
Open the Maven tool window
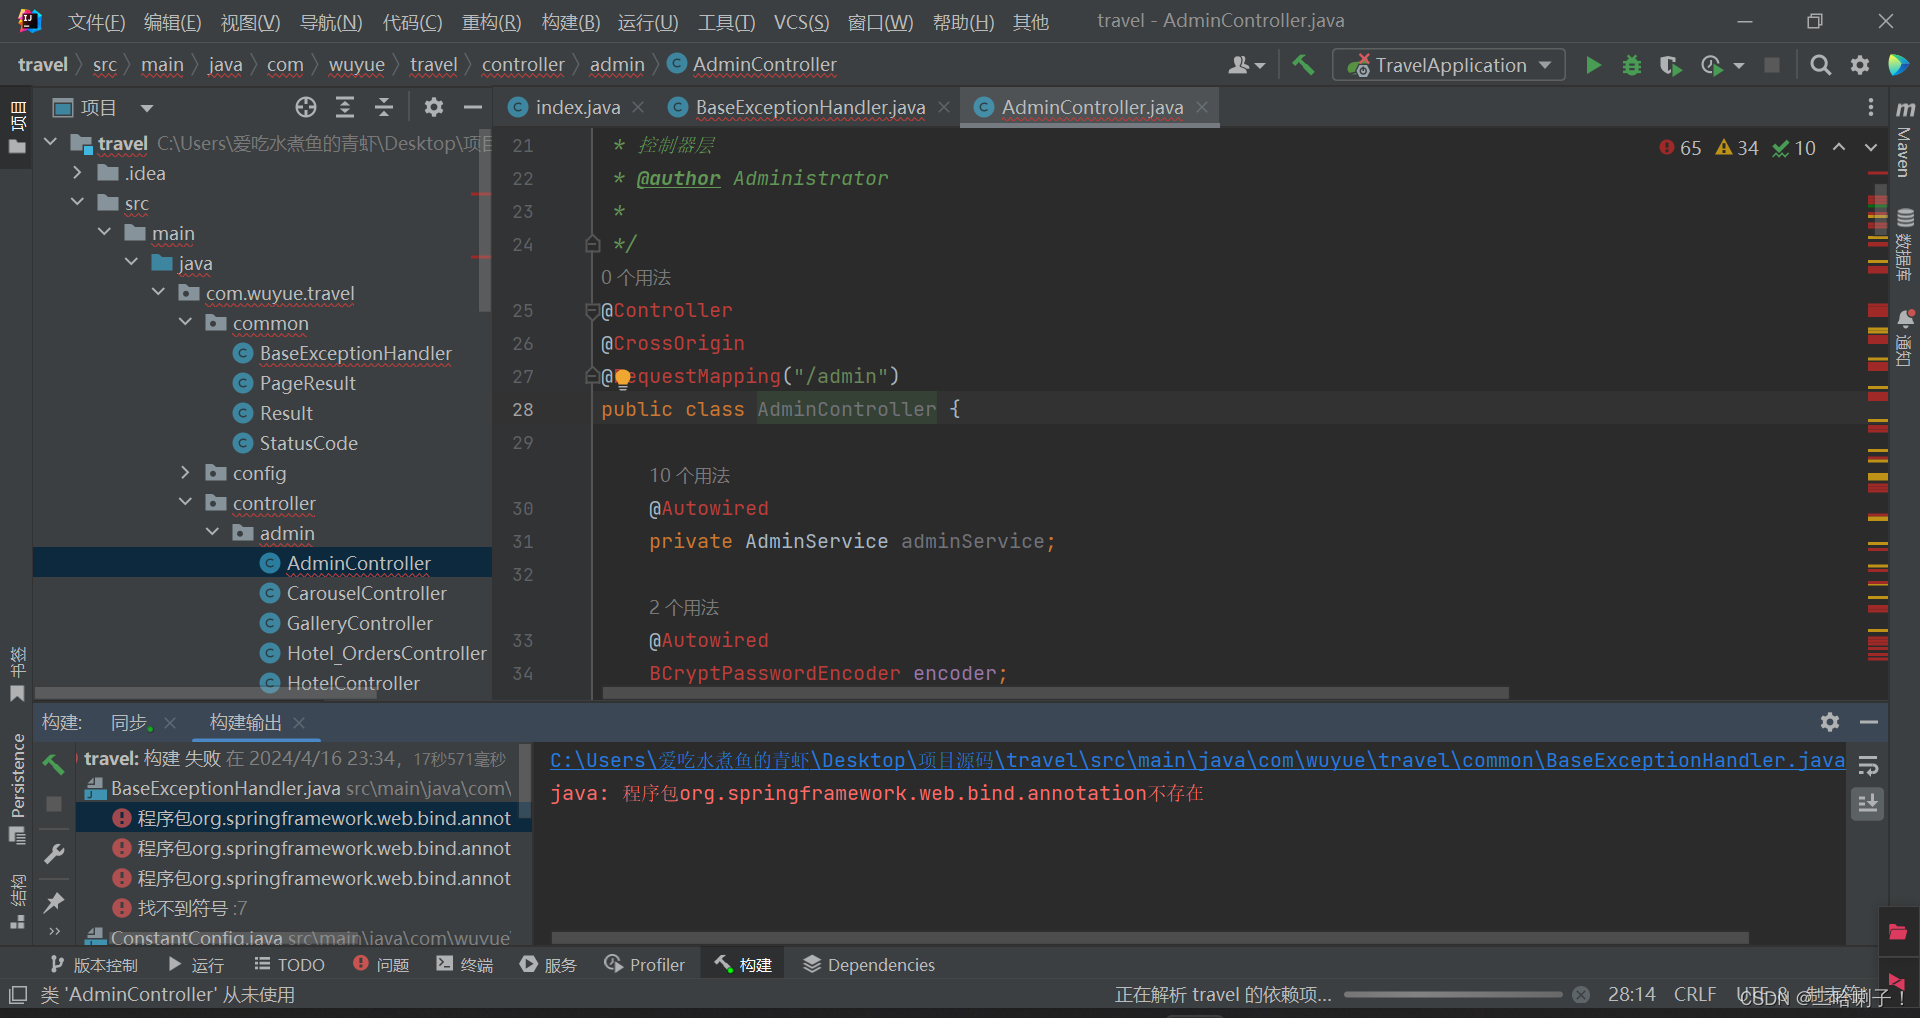pyautogui.click(x=1905, y=138)
